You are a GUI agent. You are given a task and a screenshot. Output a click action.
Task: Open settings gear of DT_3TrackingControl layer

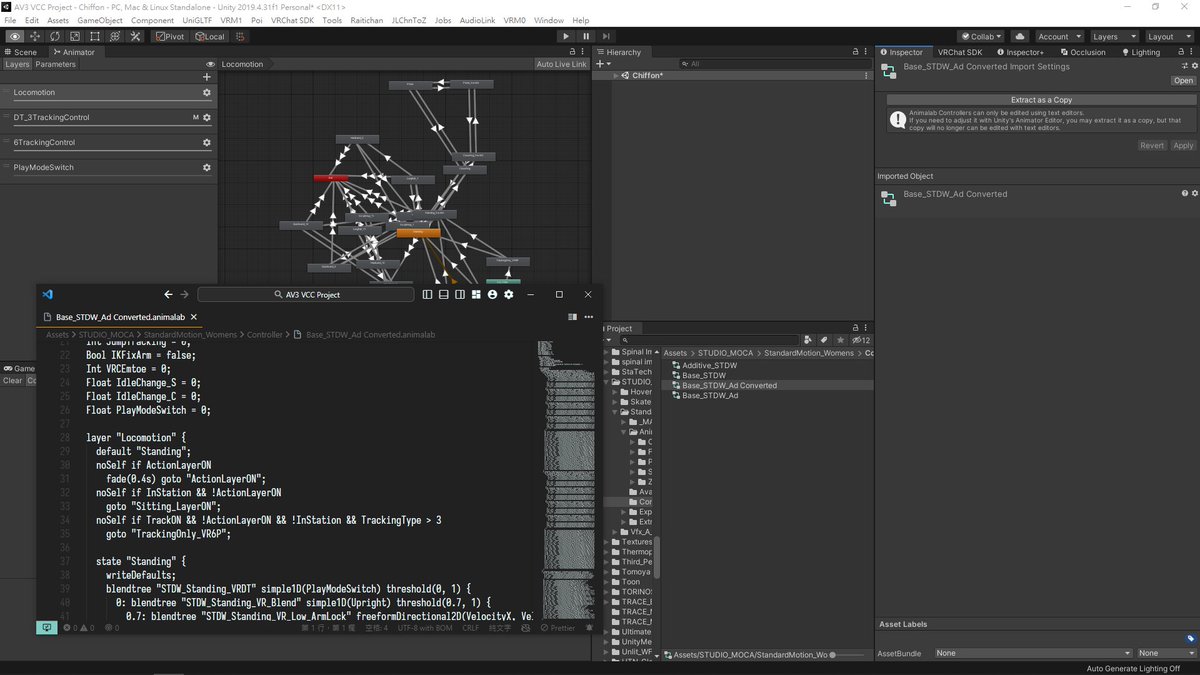tap(207, 117)
